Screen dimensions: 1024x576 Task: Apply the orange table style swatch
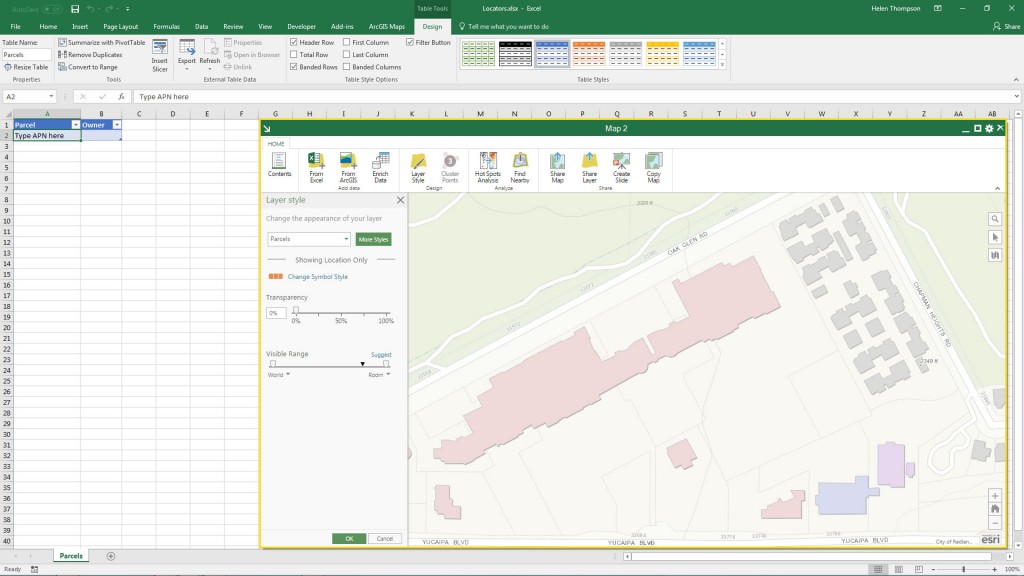pyautogui.click(x=588, y=54)
